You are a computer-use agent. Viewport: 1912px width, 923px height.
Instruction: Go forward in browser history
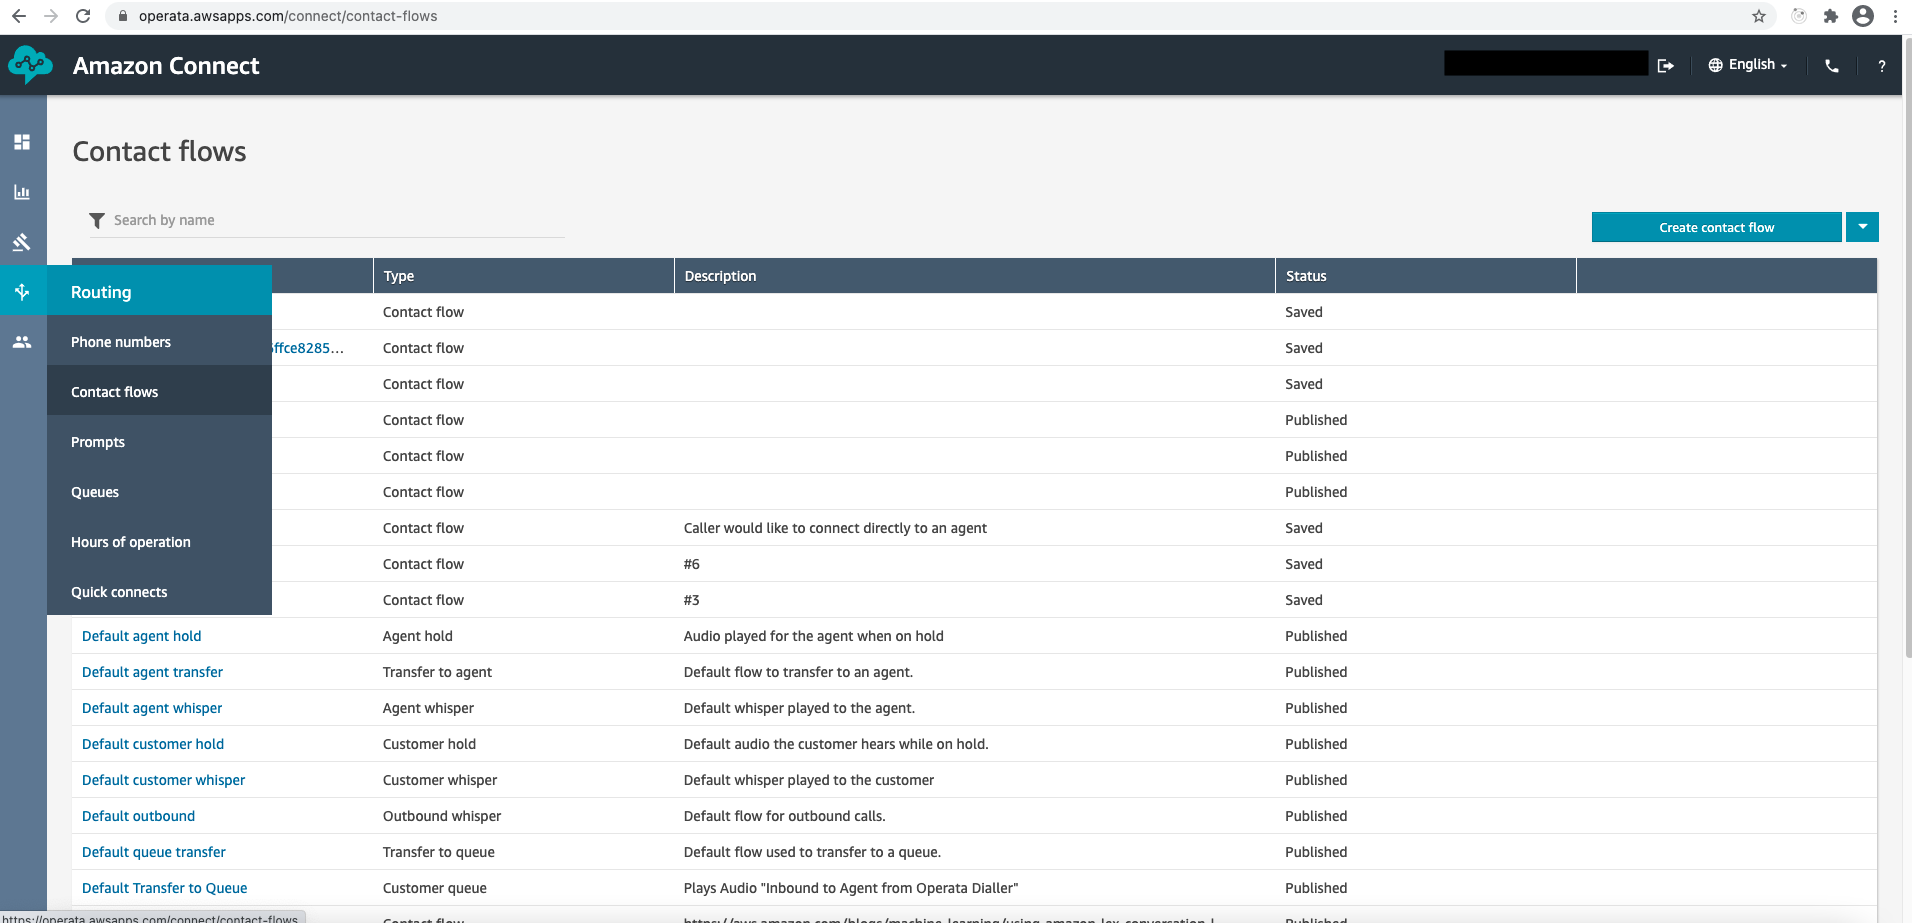coord(51,16)
